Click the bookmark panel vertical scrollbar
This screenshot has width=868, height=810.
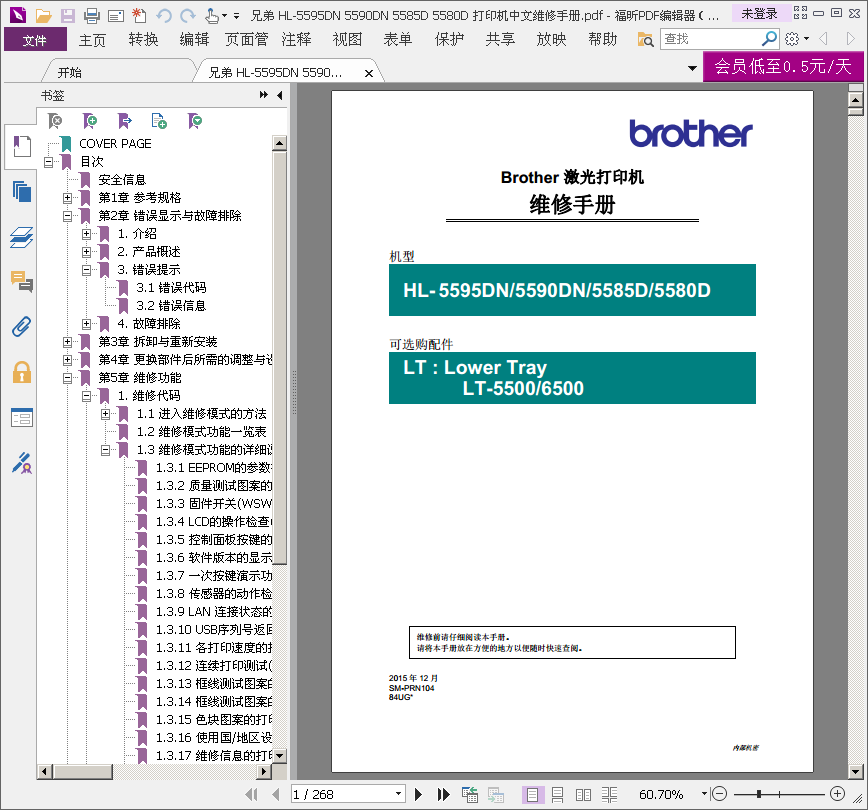280,357
